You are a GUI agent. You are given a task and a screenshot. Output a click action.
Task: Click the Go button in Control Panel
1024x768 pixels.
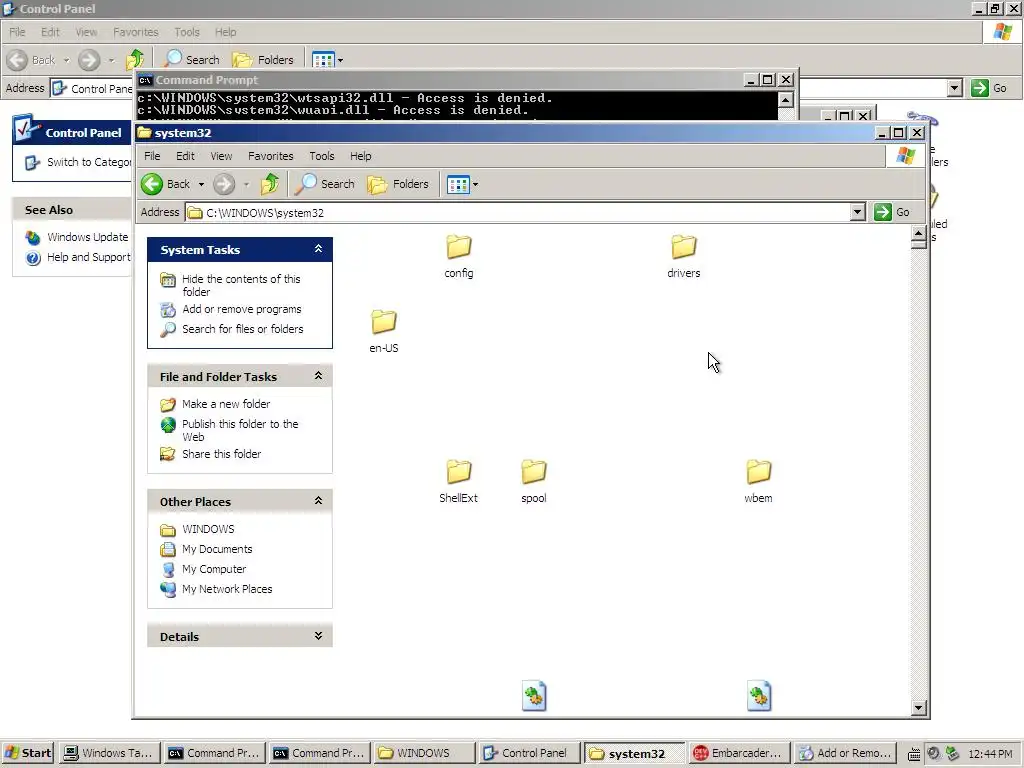(989, 88)
